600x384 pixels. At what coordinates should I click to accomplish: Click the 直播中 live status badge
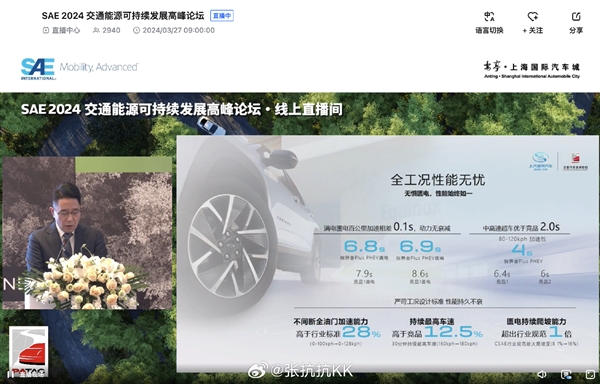[222, 16]
